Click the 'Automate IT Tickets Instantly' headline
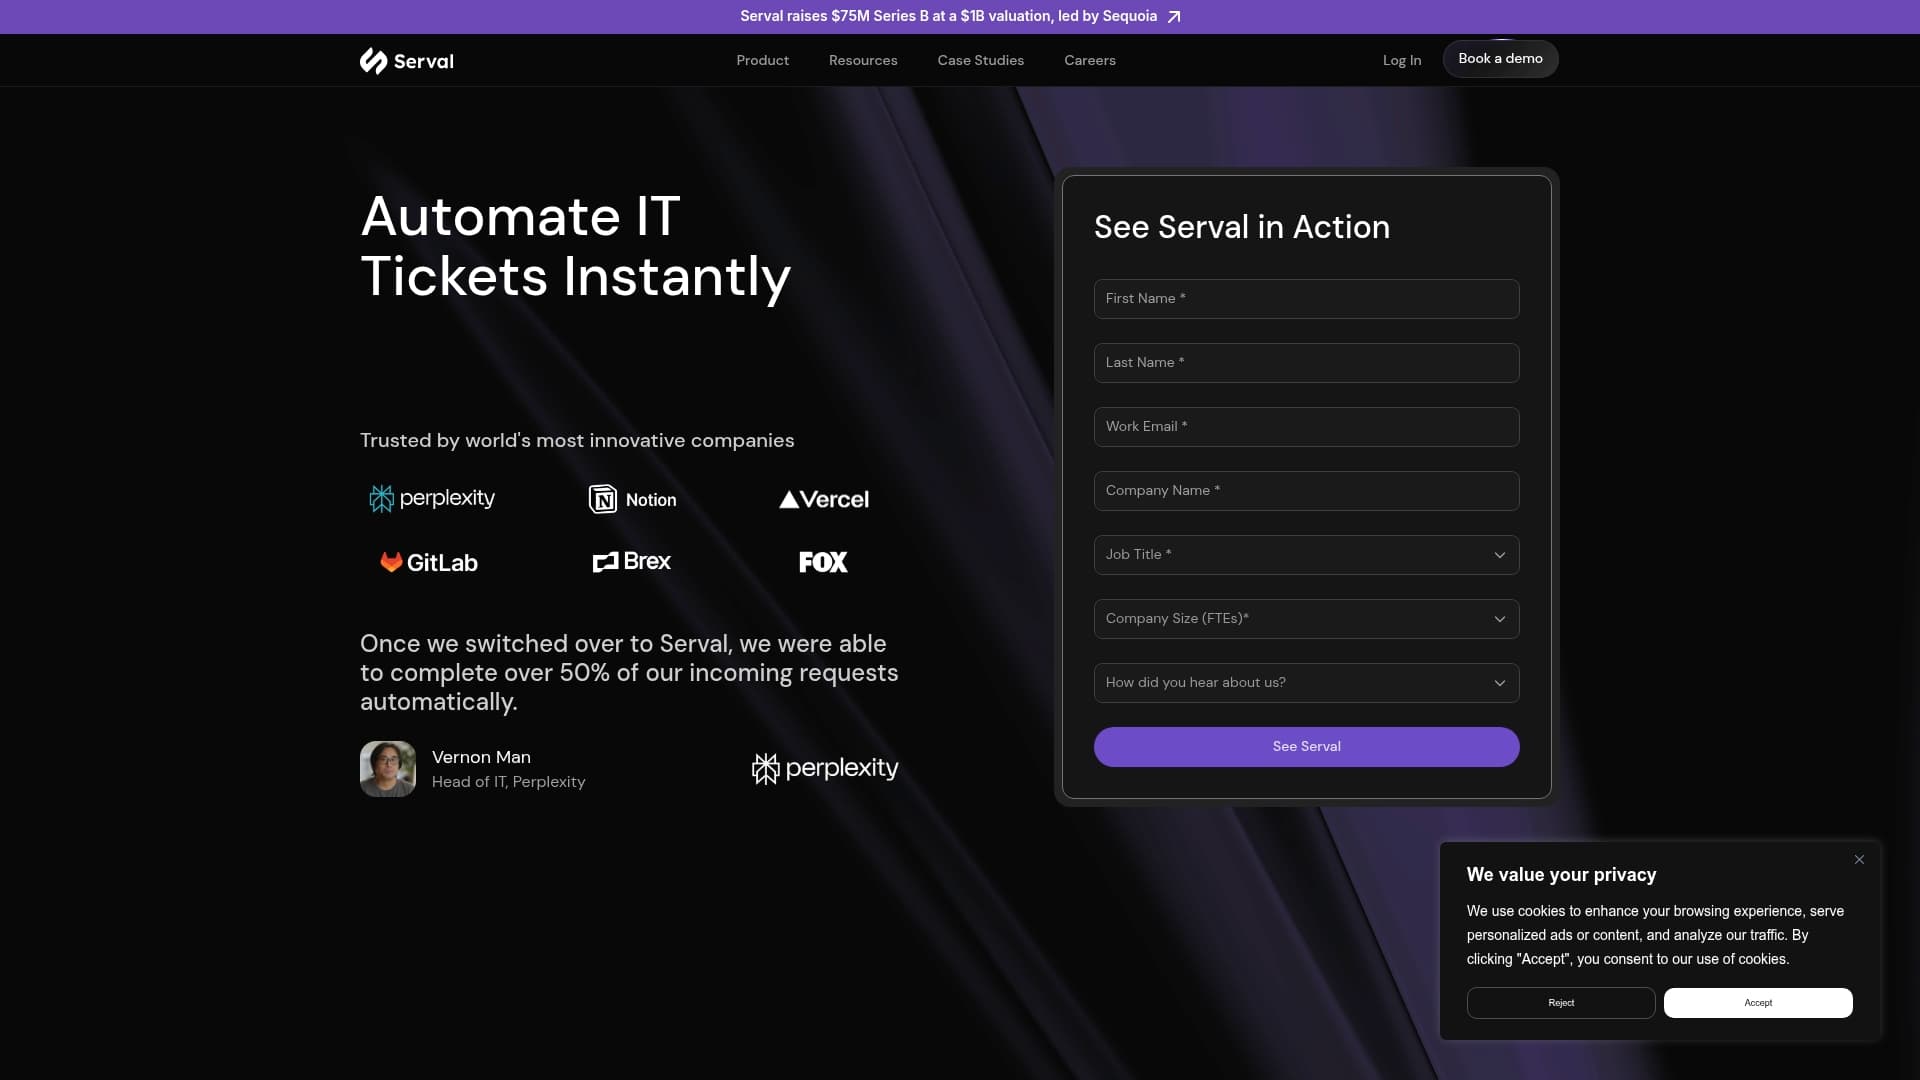Image resolution: width=1920 pixels, height=1080 pixels. click(576, 247)
